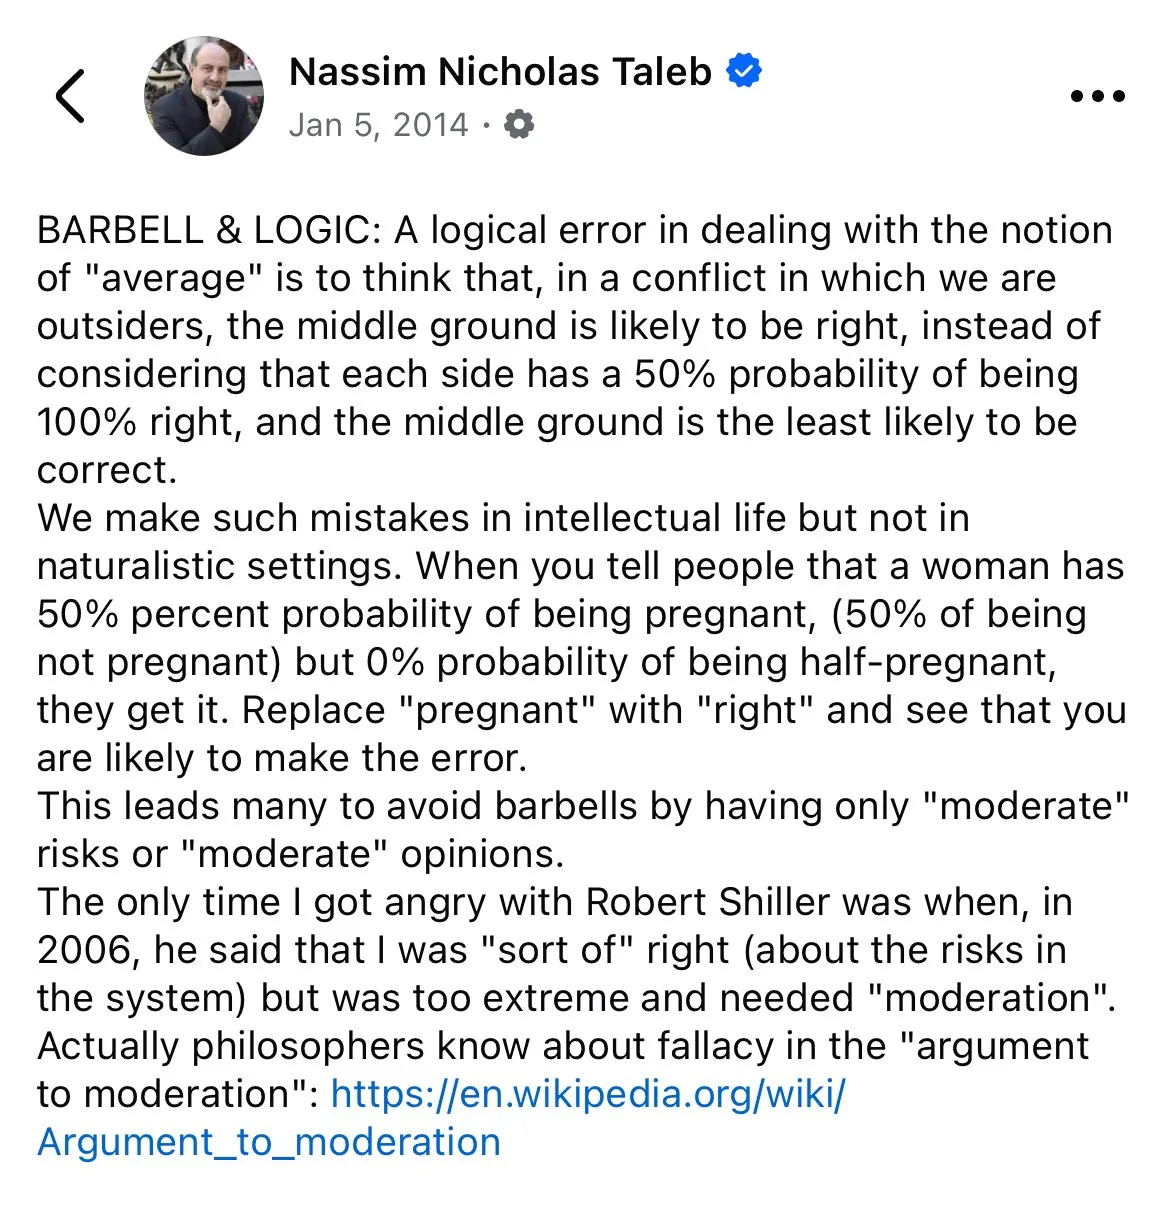Click the 'Actually philosophers know about fallacy' line
1170x1207 pixels.
point(563,1046)
